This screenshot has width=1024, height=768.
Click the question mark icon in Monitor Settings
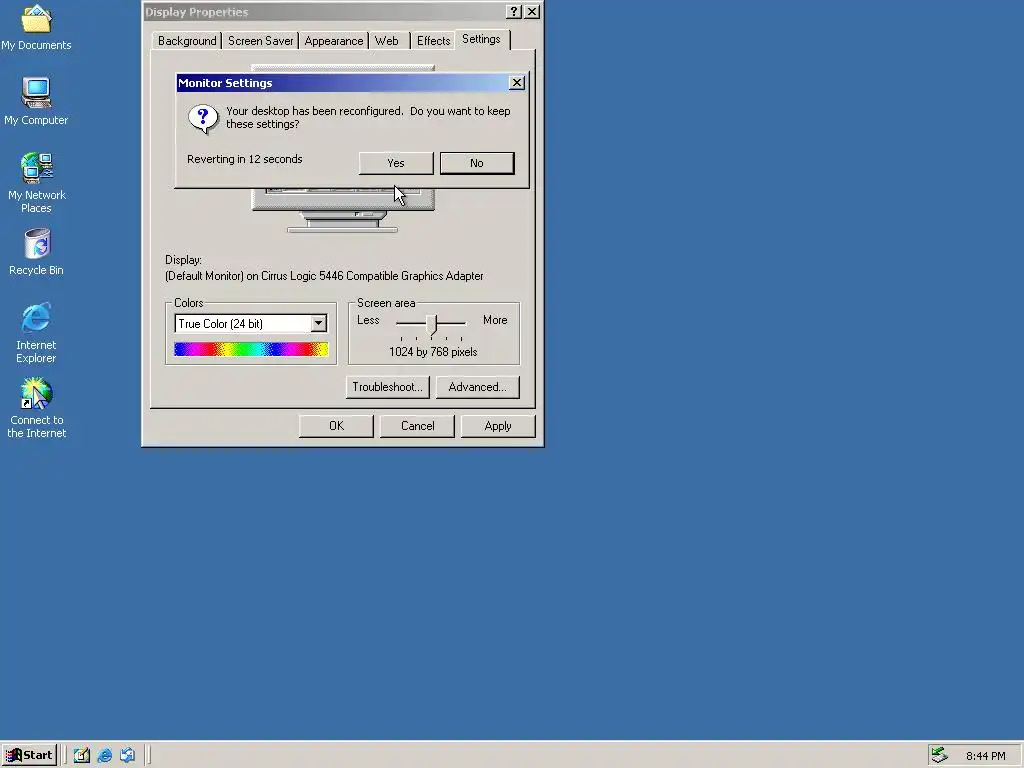[x=203, y=120]
